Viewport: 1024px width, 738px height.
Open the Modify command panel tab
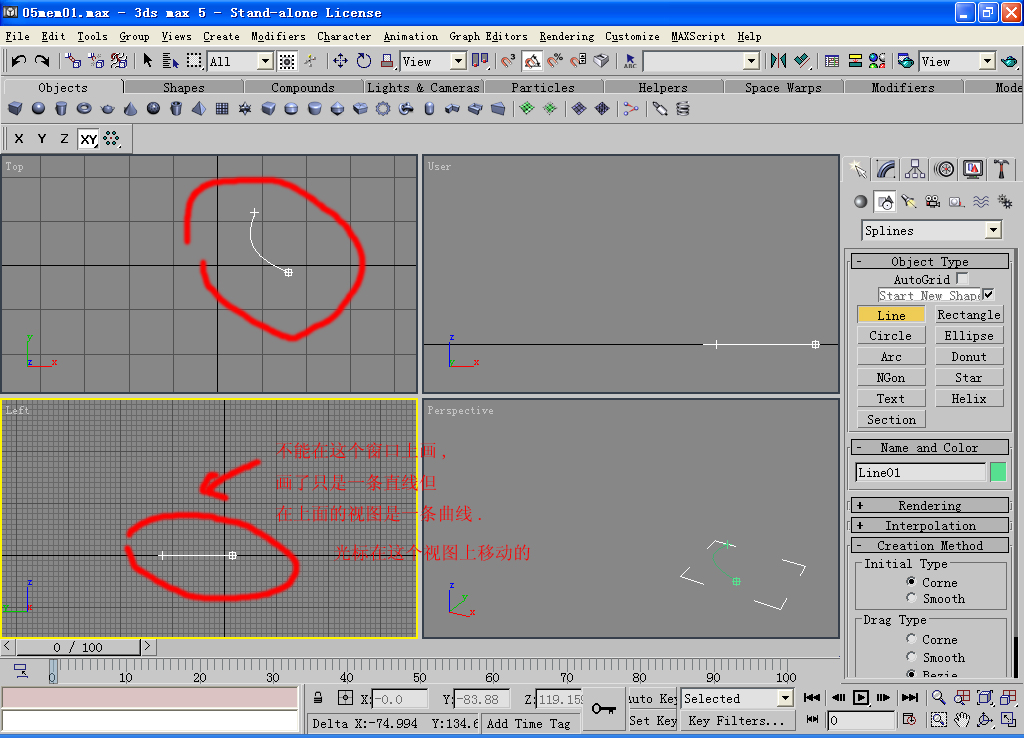[x=886, y=169]
